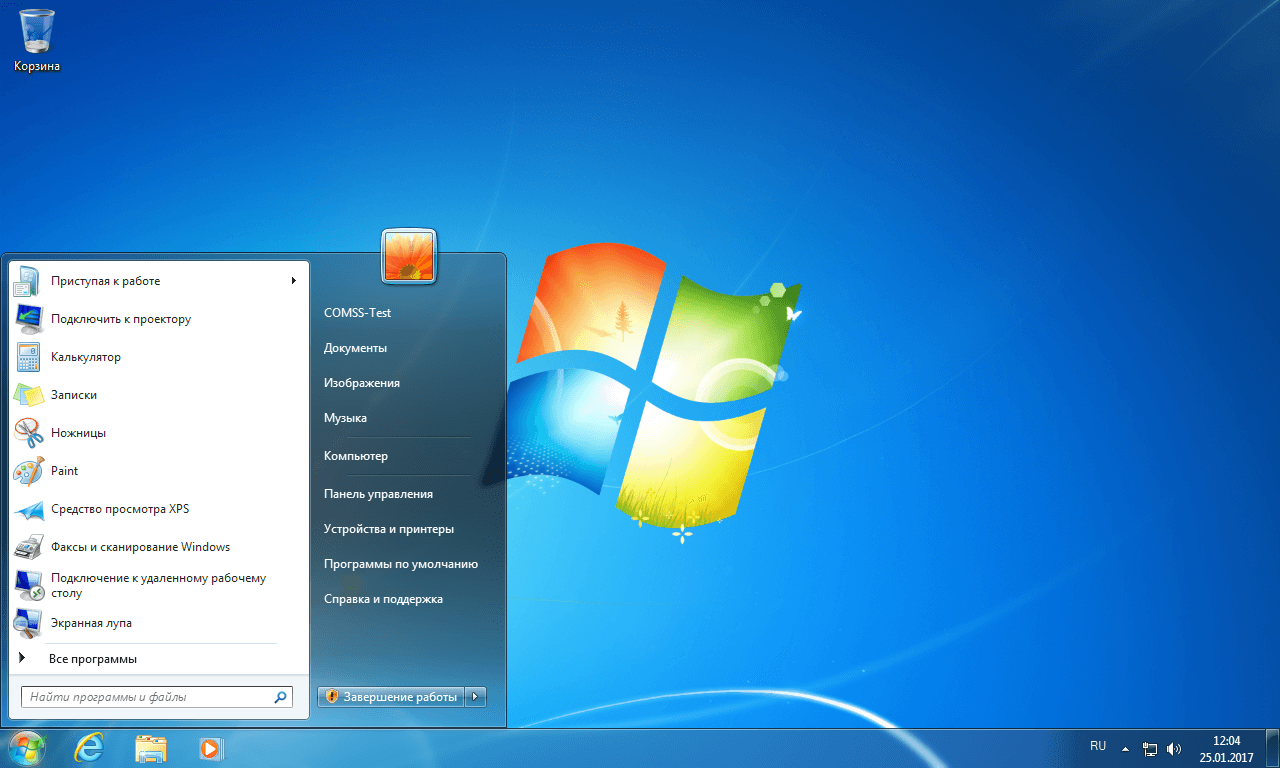Image resolution: width=1280 pixels, height=768 pixels.
Task: Click the Start orb button
Action: pyautogui.click(x=27, y=747)
